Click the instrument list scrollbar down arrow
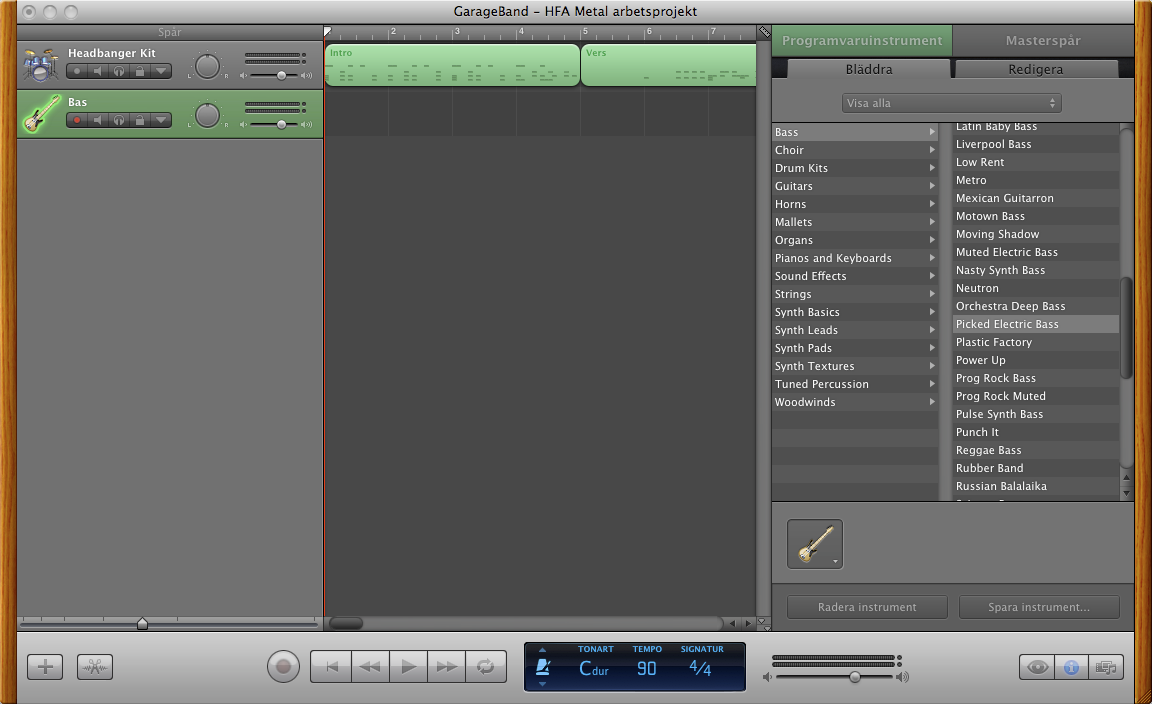The image size is (1152, 704). coord(1126,494)
